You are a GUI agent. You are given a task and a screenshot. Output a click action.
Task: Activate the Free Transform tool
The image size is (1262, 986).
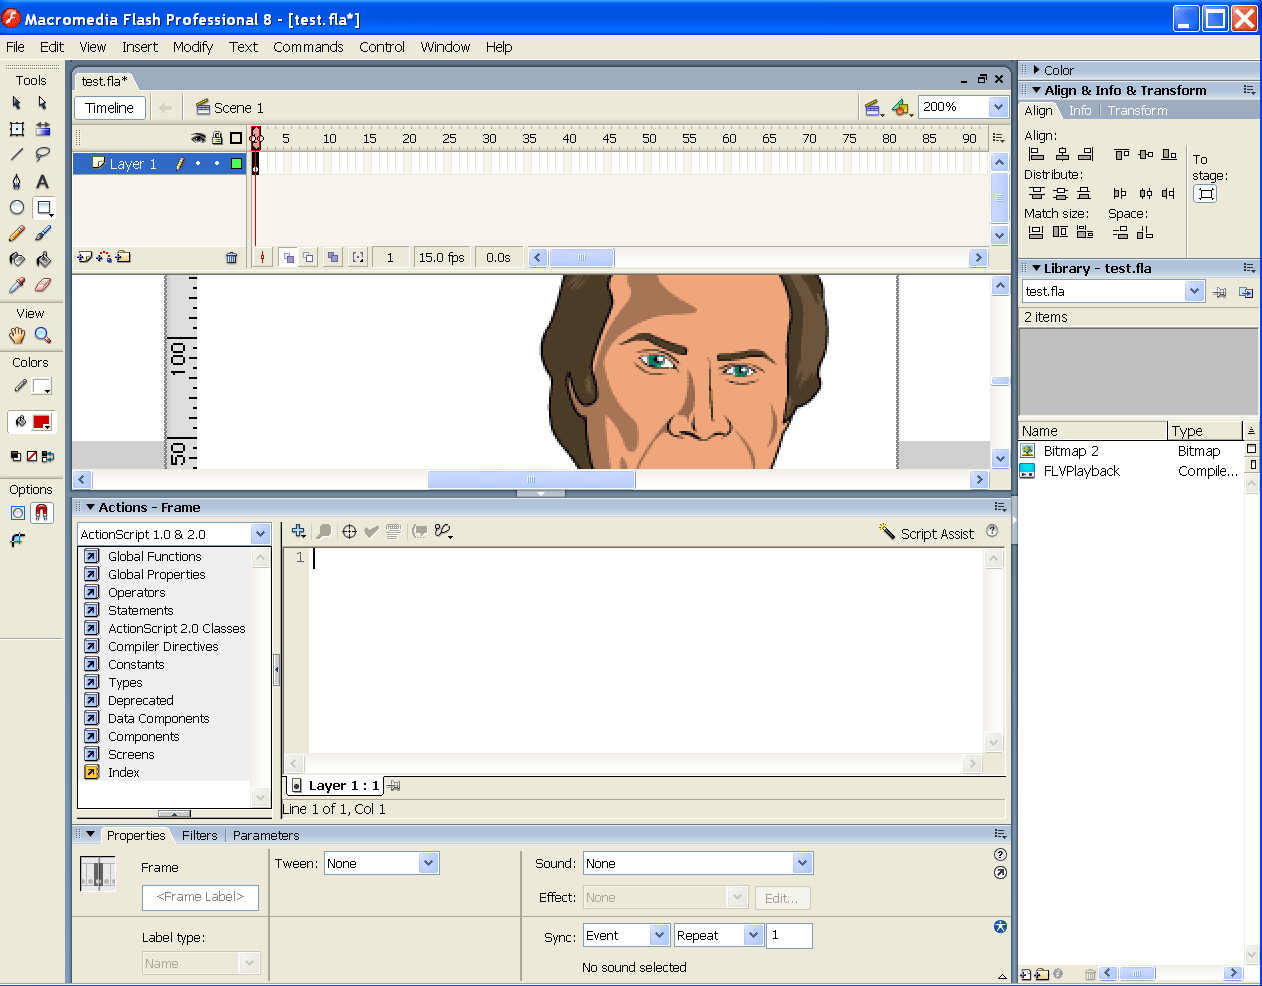point(15,129)
